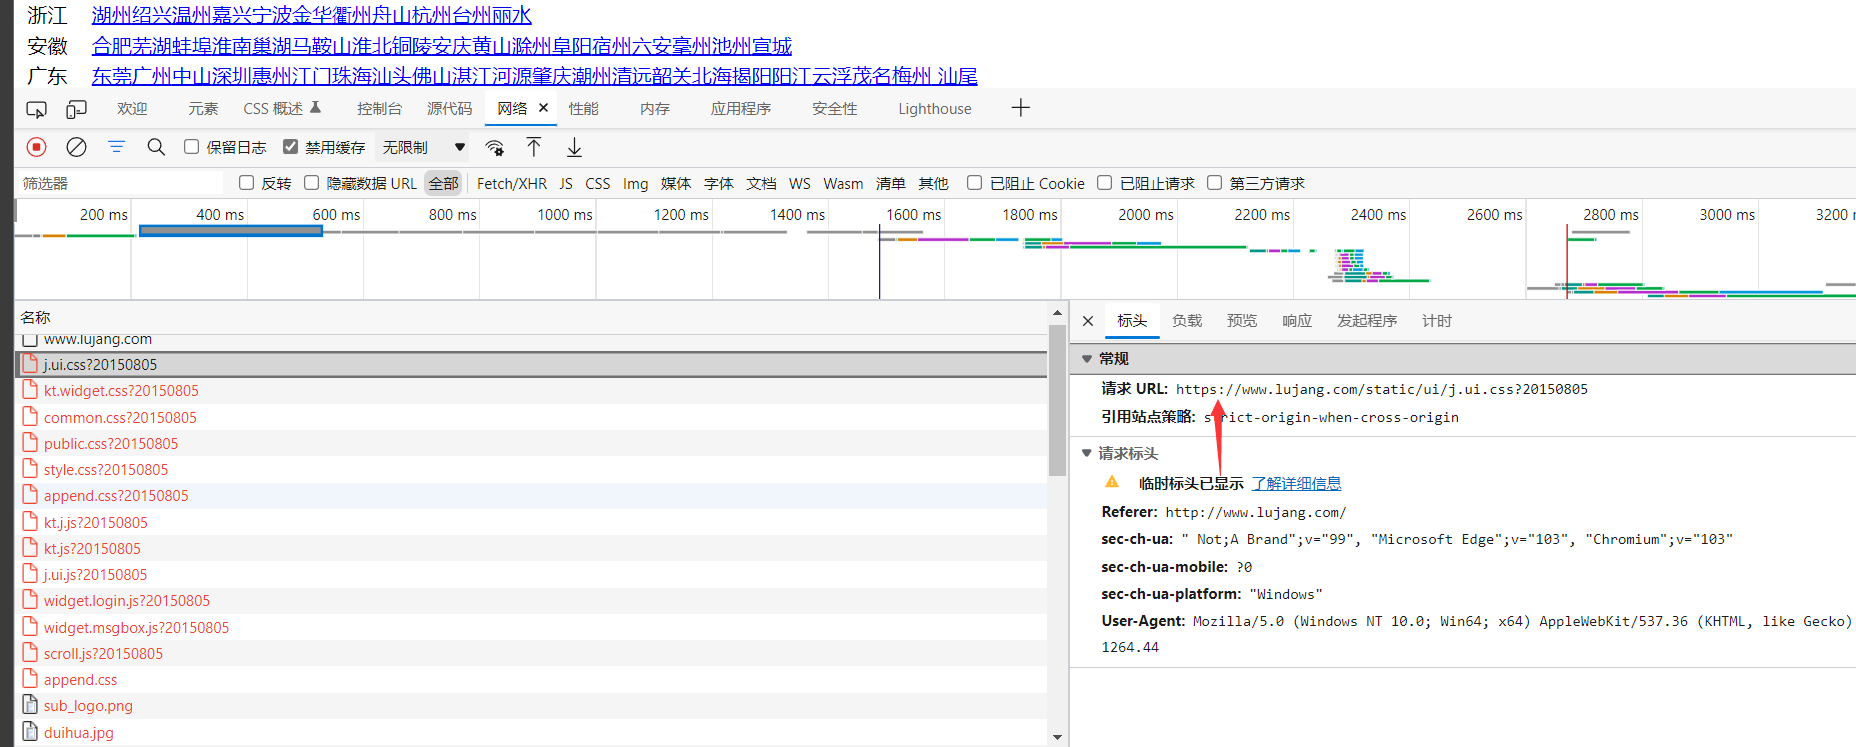
Task: Open network conditions wifi icon
Action: 495,148
